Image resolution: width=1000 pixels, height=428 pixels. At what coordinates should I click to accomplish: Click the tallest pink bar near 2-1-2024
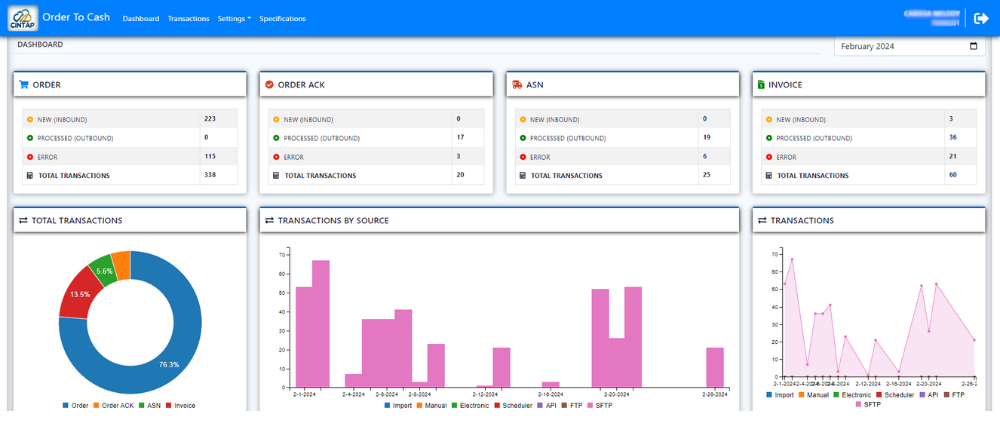321,323
